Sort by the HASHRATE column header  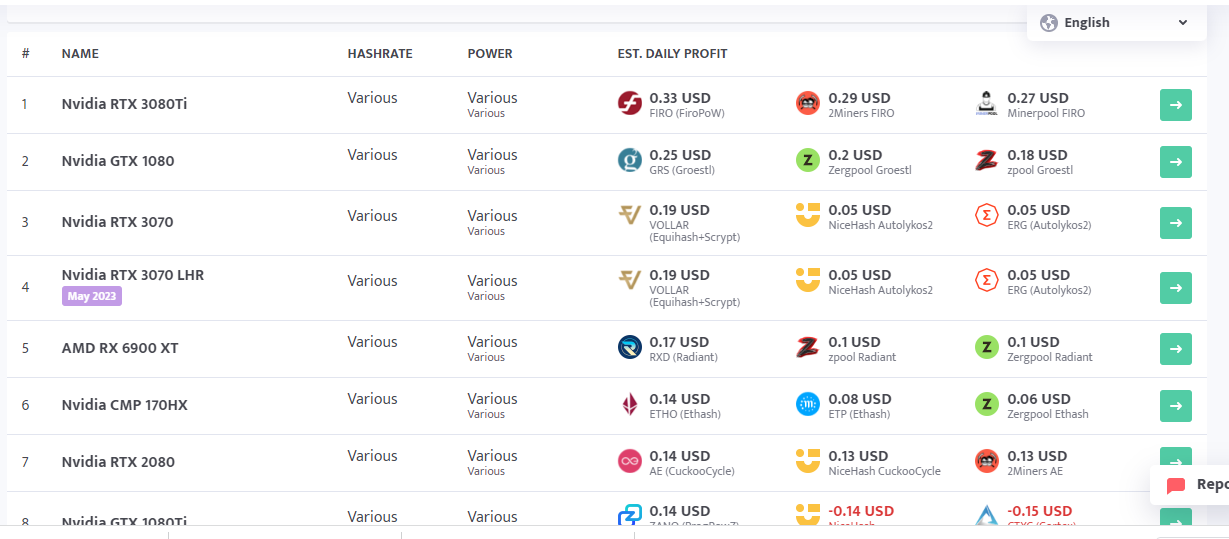pyautogui.click(x=379, y=54)
